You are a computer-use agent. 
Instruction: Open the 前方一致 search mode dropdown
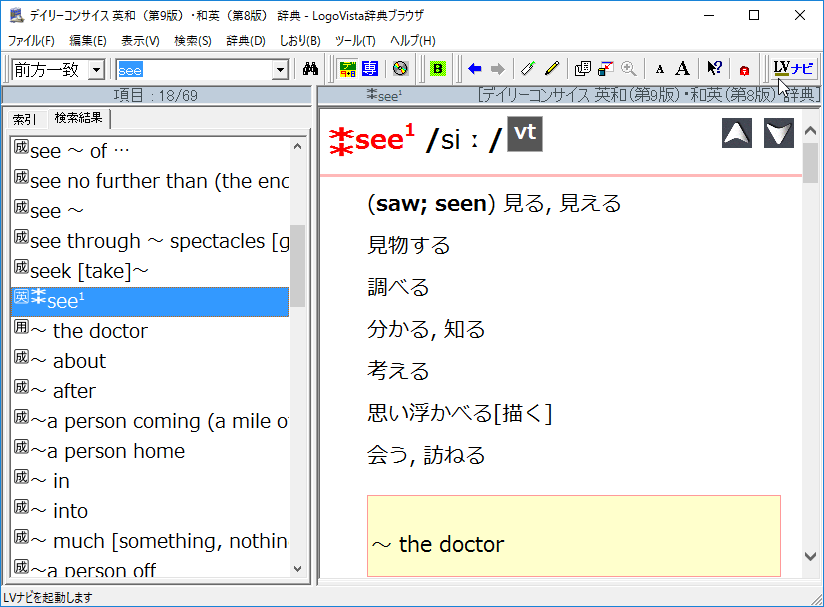[96, 69]
